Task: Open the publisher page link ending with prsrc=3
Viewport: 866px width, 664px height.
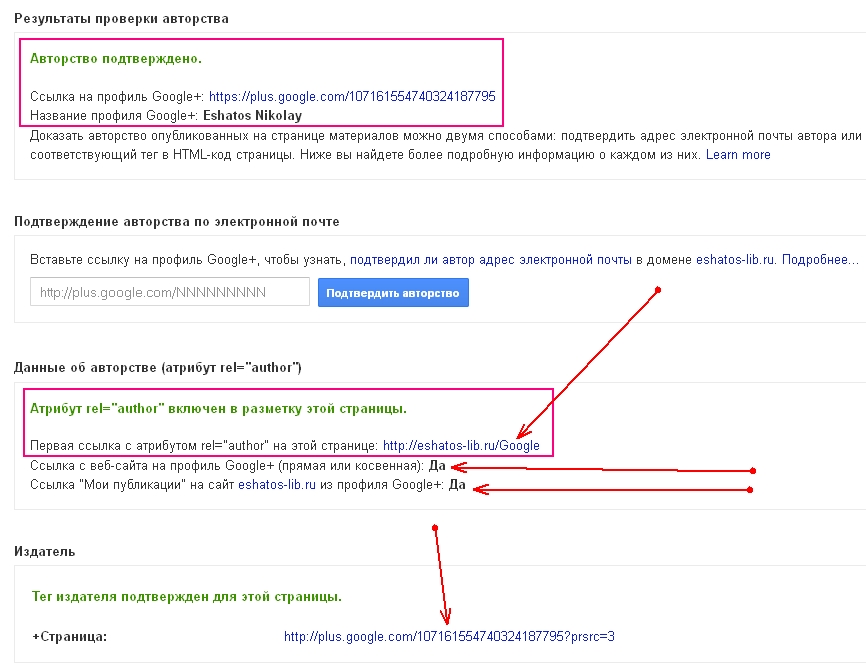Action: (x=449, y=637)
